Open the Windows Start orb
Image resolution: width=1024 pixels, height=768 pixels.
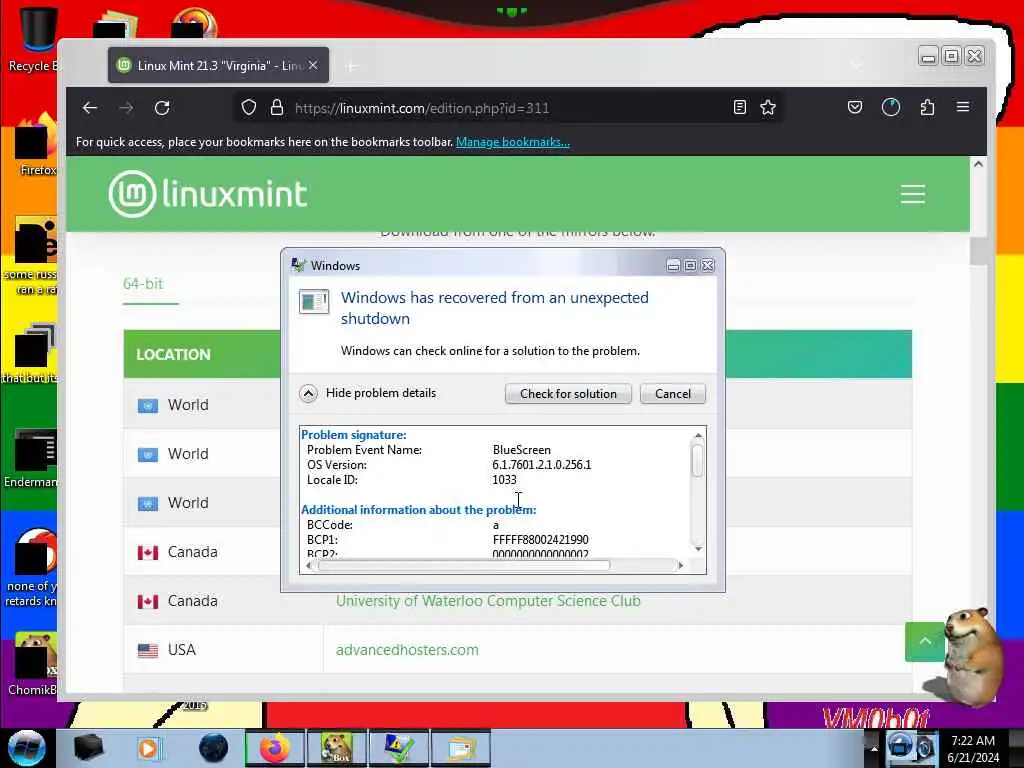click(x=27, y=748)
